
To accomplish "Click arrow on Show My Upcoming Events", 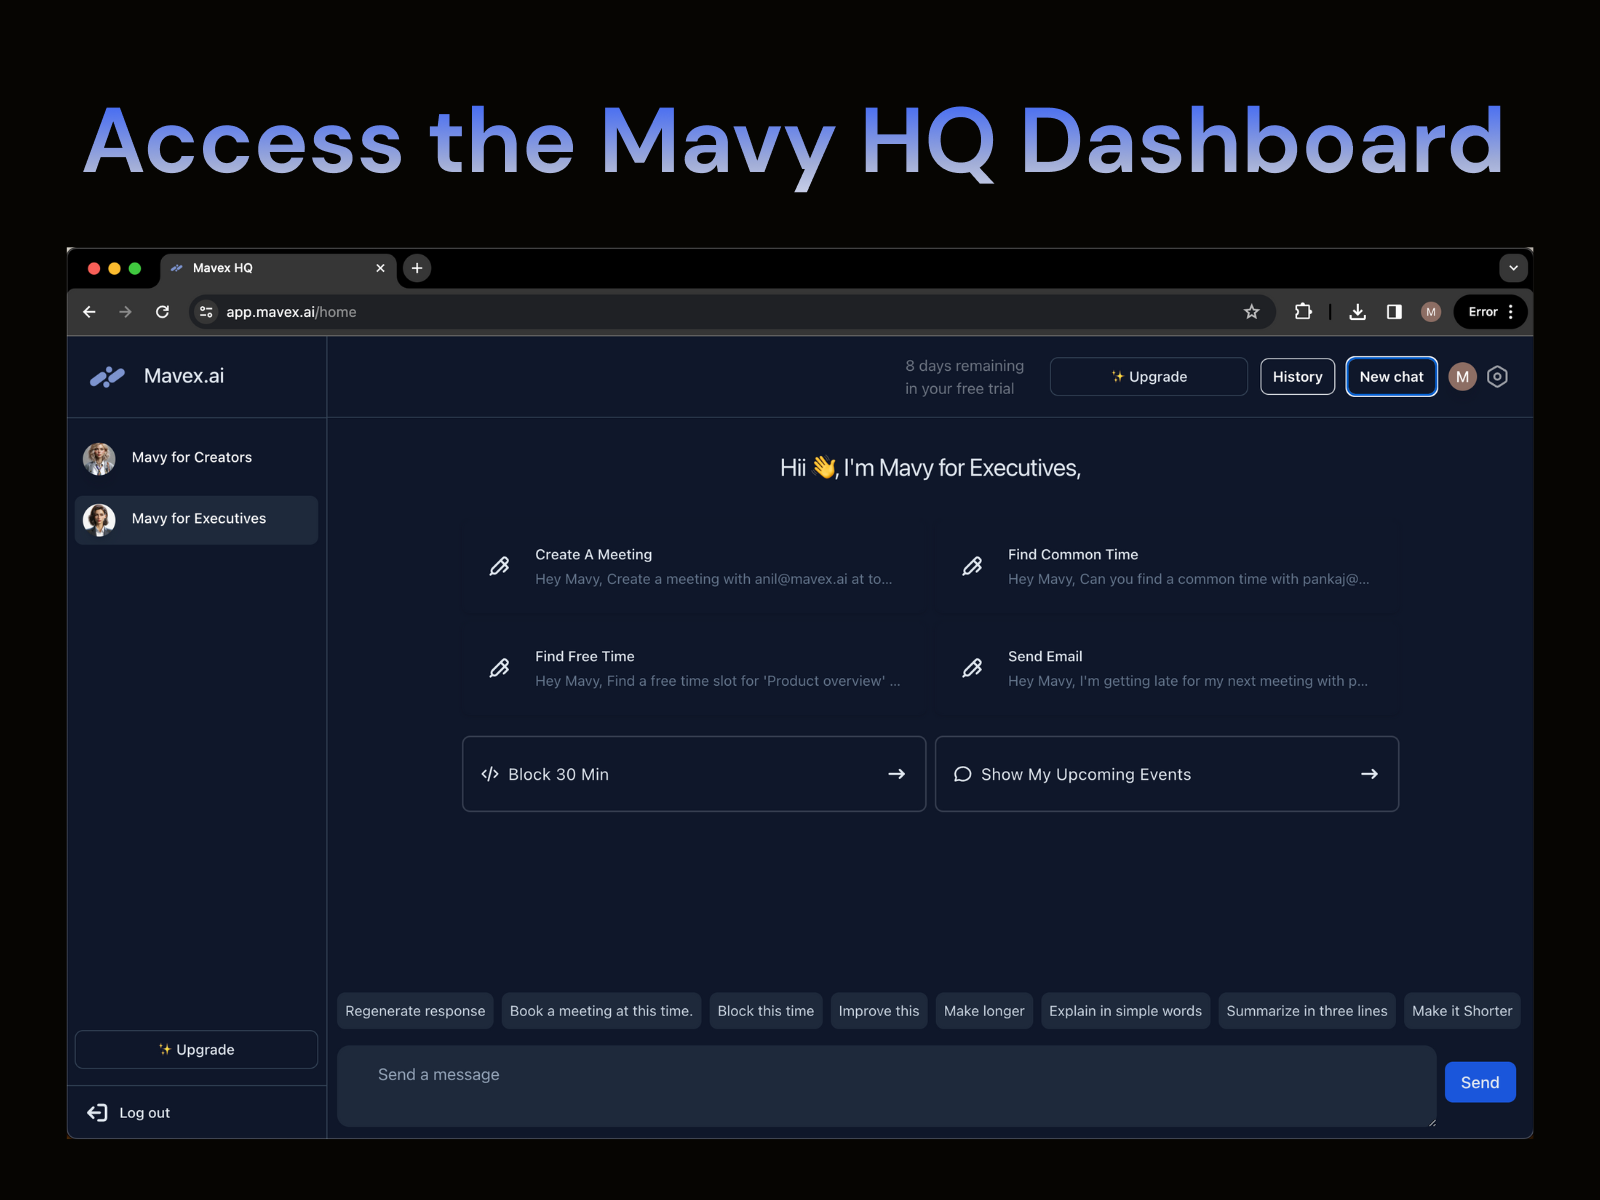I will pos(1370,774).
